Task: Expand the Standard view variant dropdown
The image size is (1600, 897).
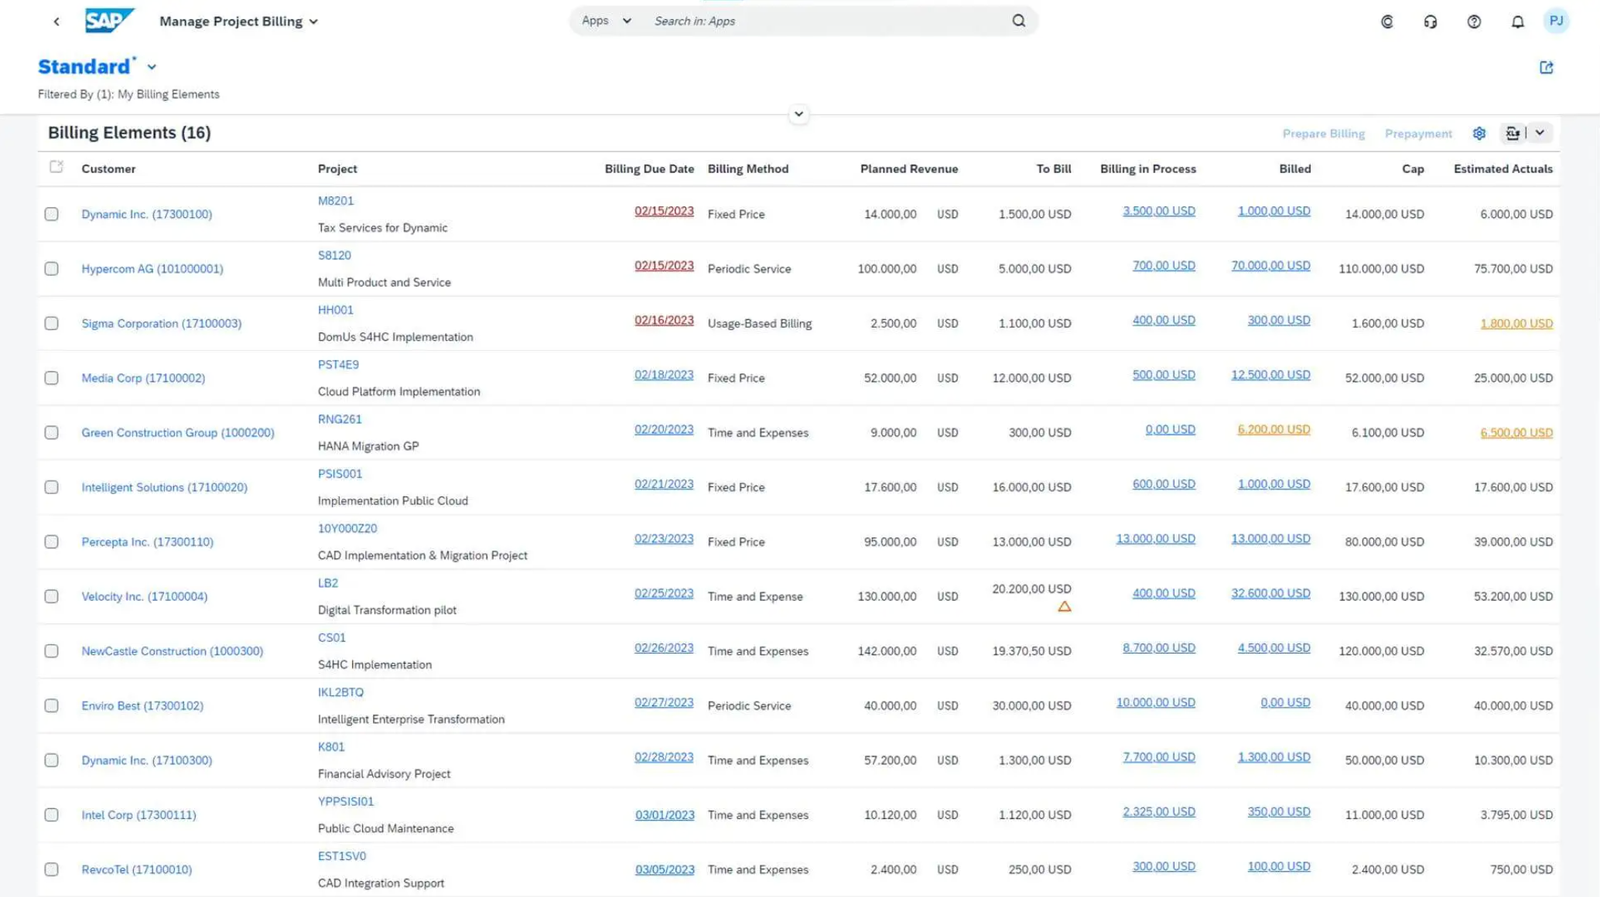Action: [152, 67]
